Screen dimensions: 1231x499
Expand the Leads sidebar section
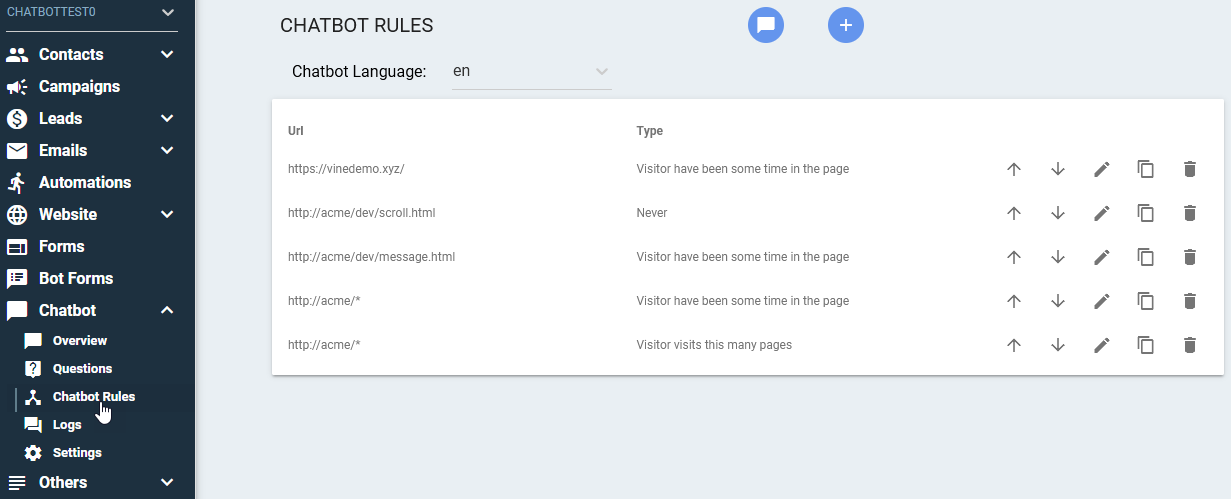tap(167, 118)
